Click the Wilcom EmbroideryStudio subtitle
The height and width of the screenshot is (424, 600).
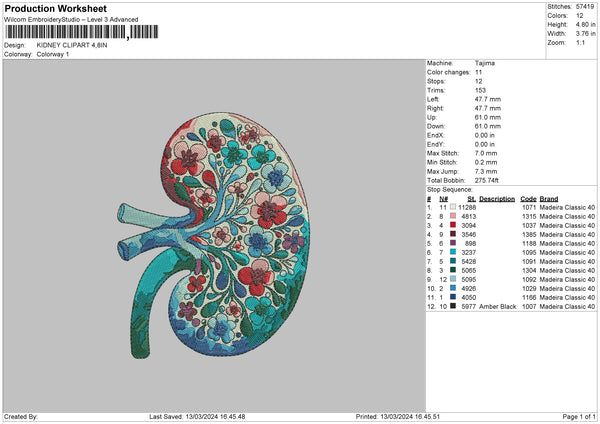pyautogui.click(x=71, y=20)
